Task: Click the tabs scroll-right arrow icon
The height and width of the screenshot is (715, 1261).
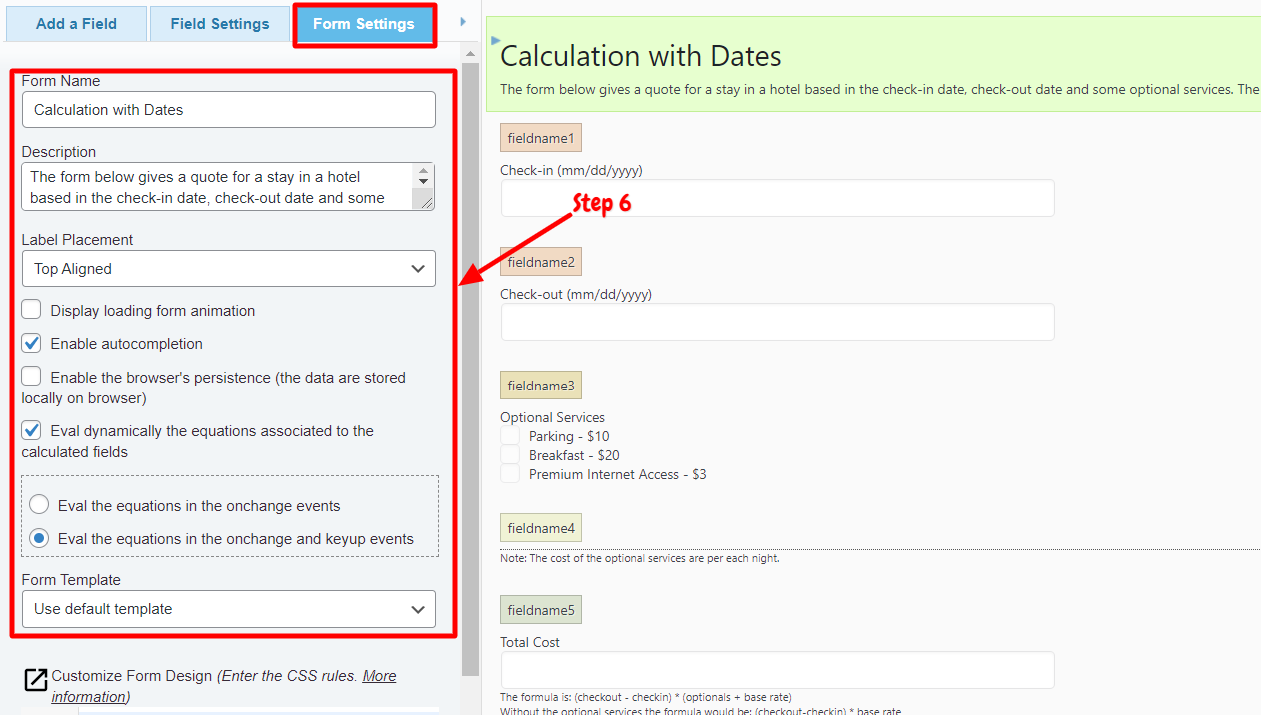Action: (463, 22)
